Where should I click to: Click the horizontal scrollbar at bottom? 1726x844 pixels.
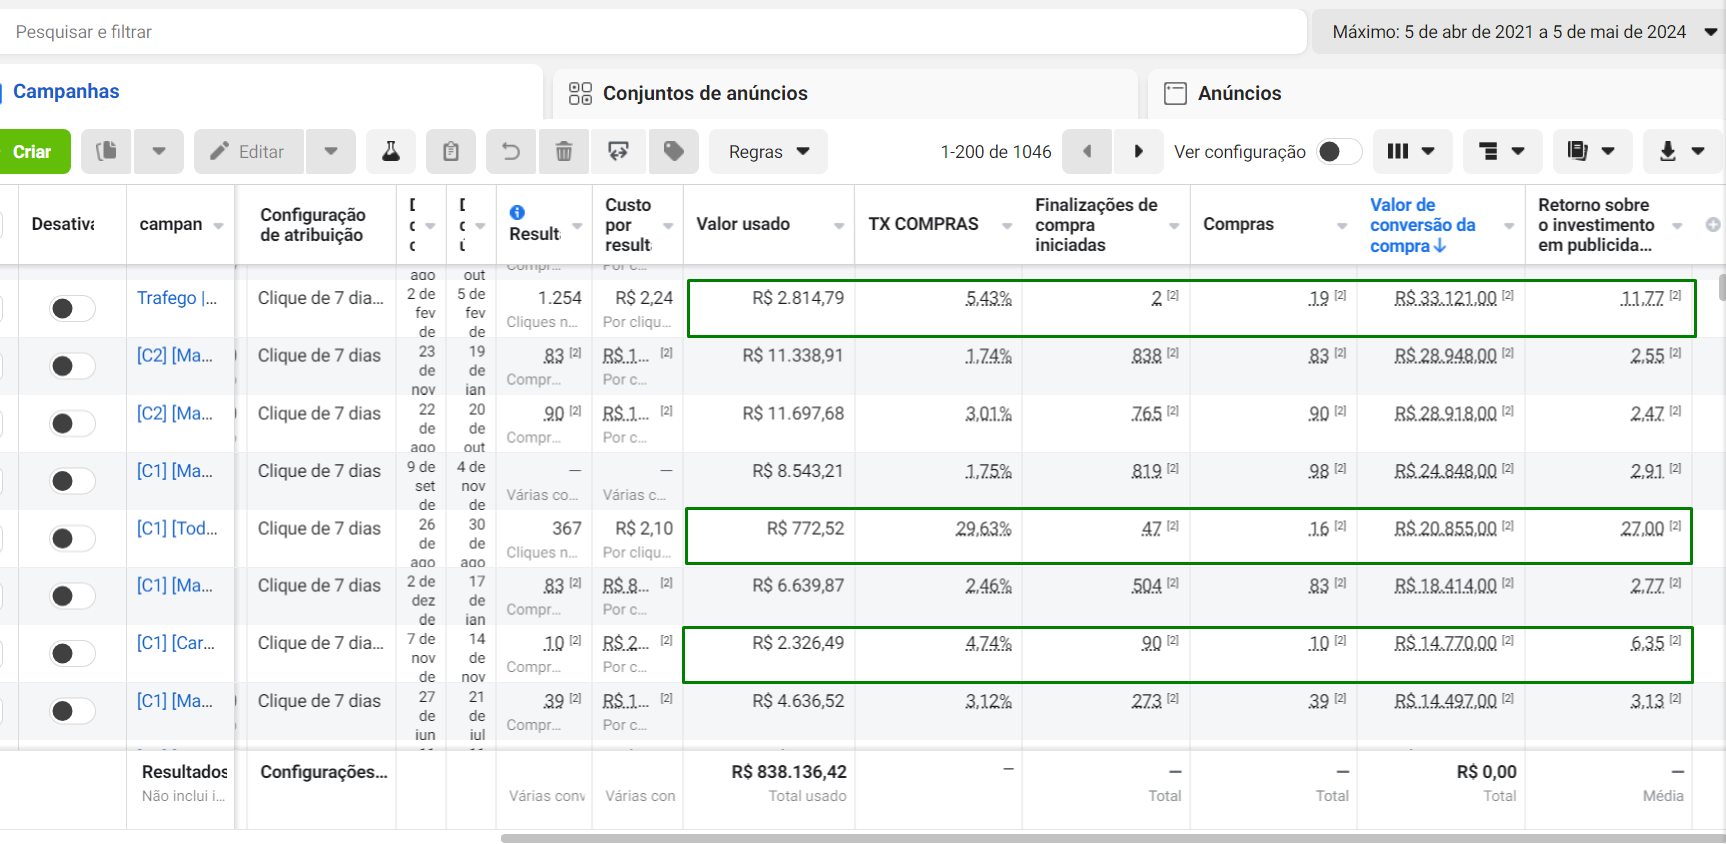point(1112,838)
